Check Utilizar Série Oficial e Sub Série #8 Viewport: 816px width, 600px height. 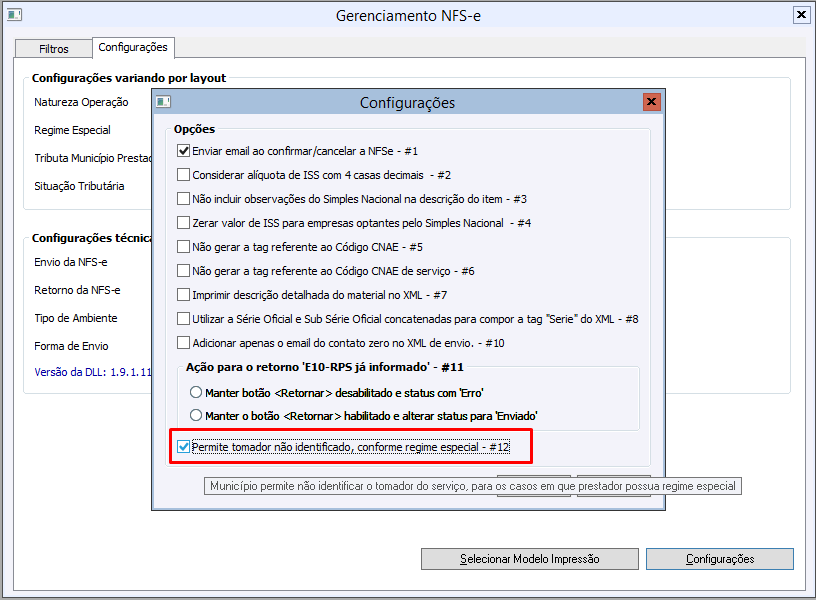coord(183,318)
